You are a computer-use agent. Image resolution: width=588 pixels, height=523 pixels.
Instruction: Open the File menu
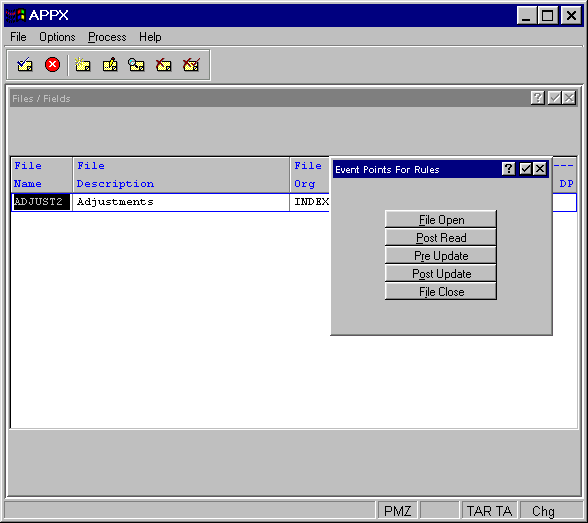[18, 37]
